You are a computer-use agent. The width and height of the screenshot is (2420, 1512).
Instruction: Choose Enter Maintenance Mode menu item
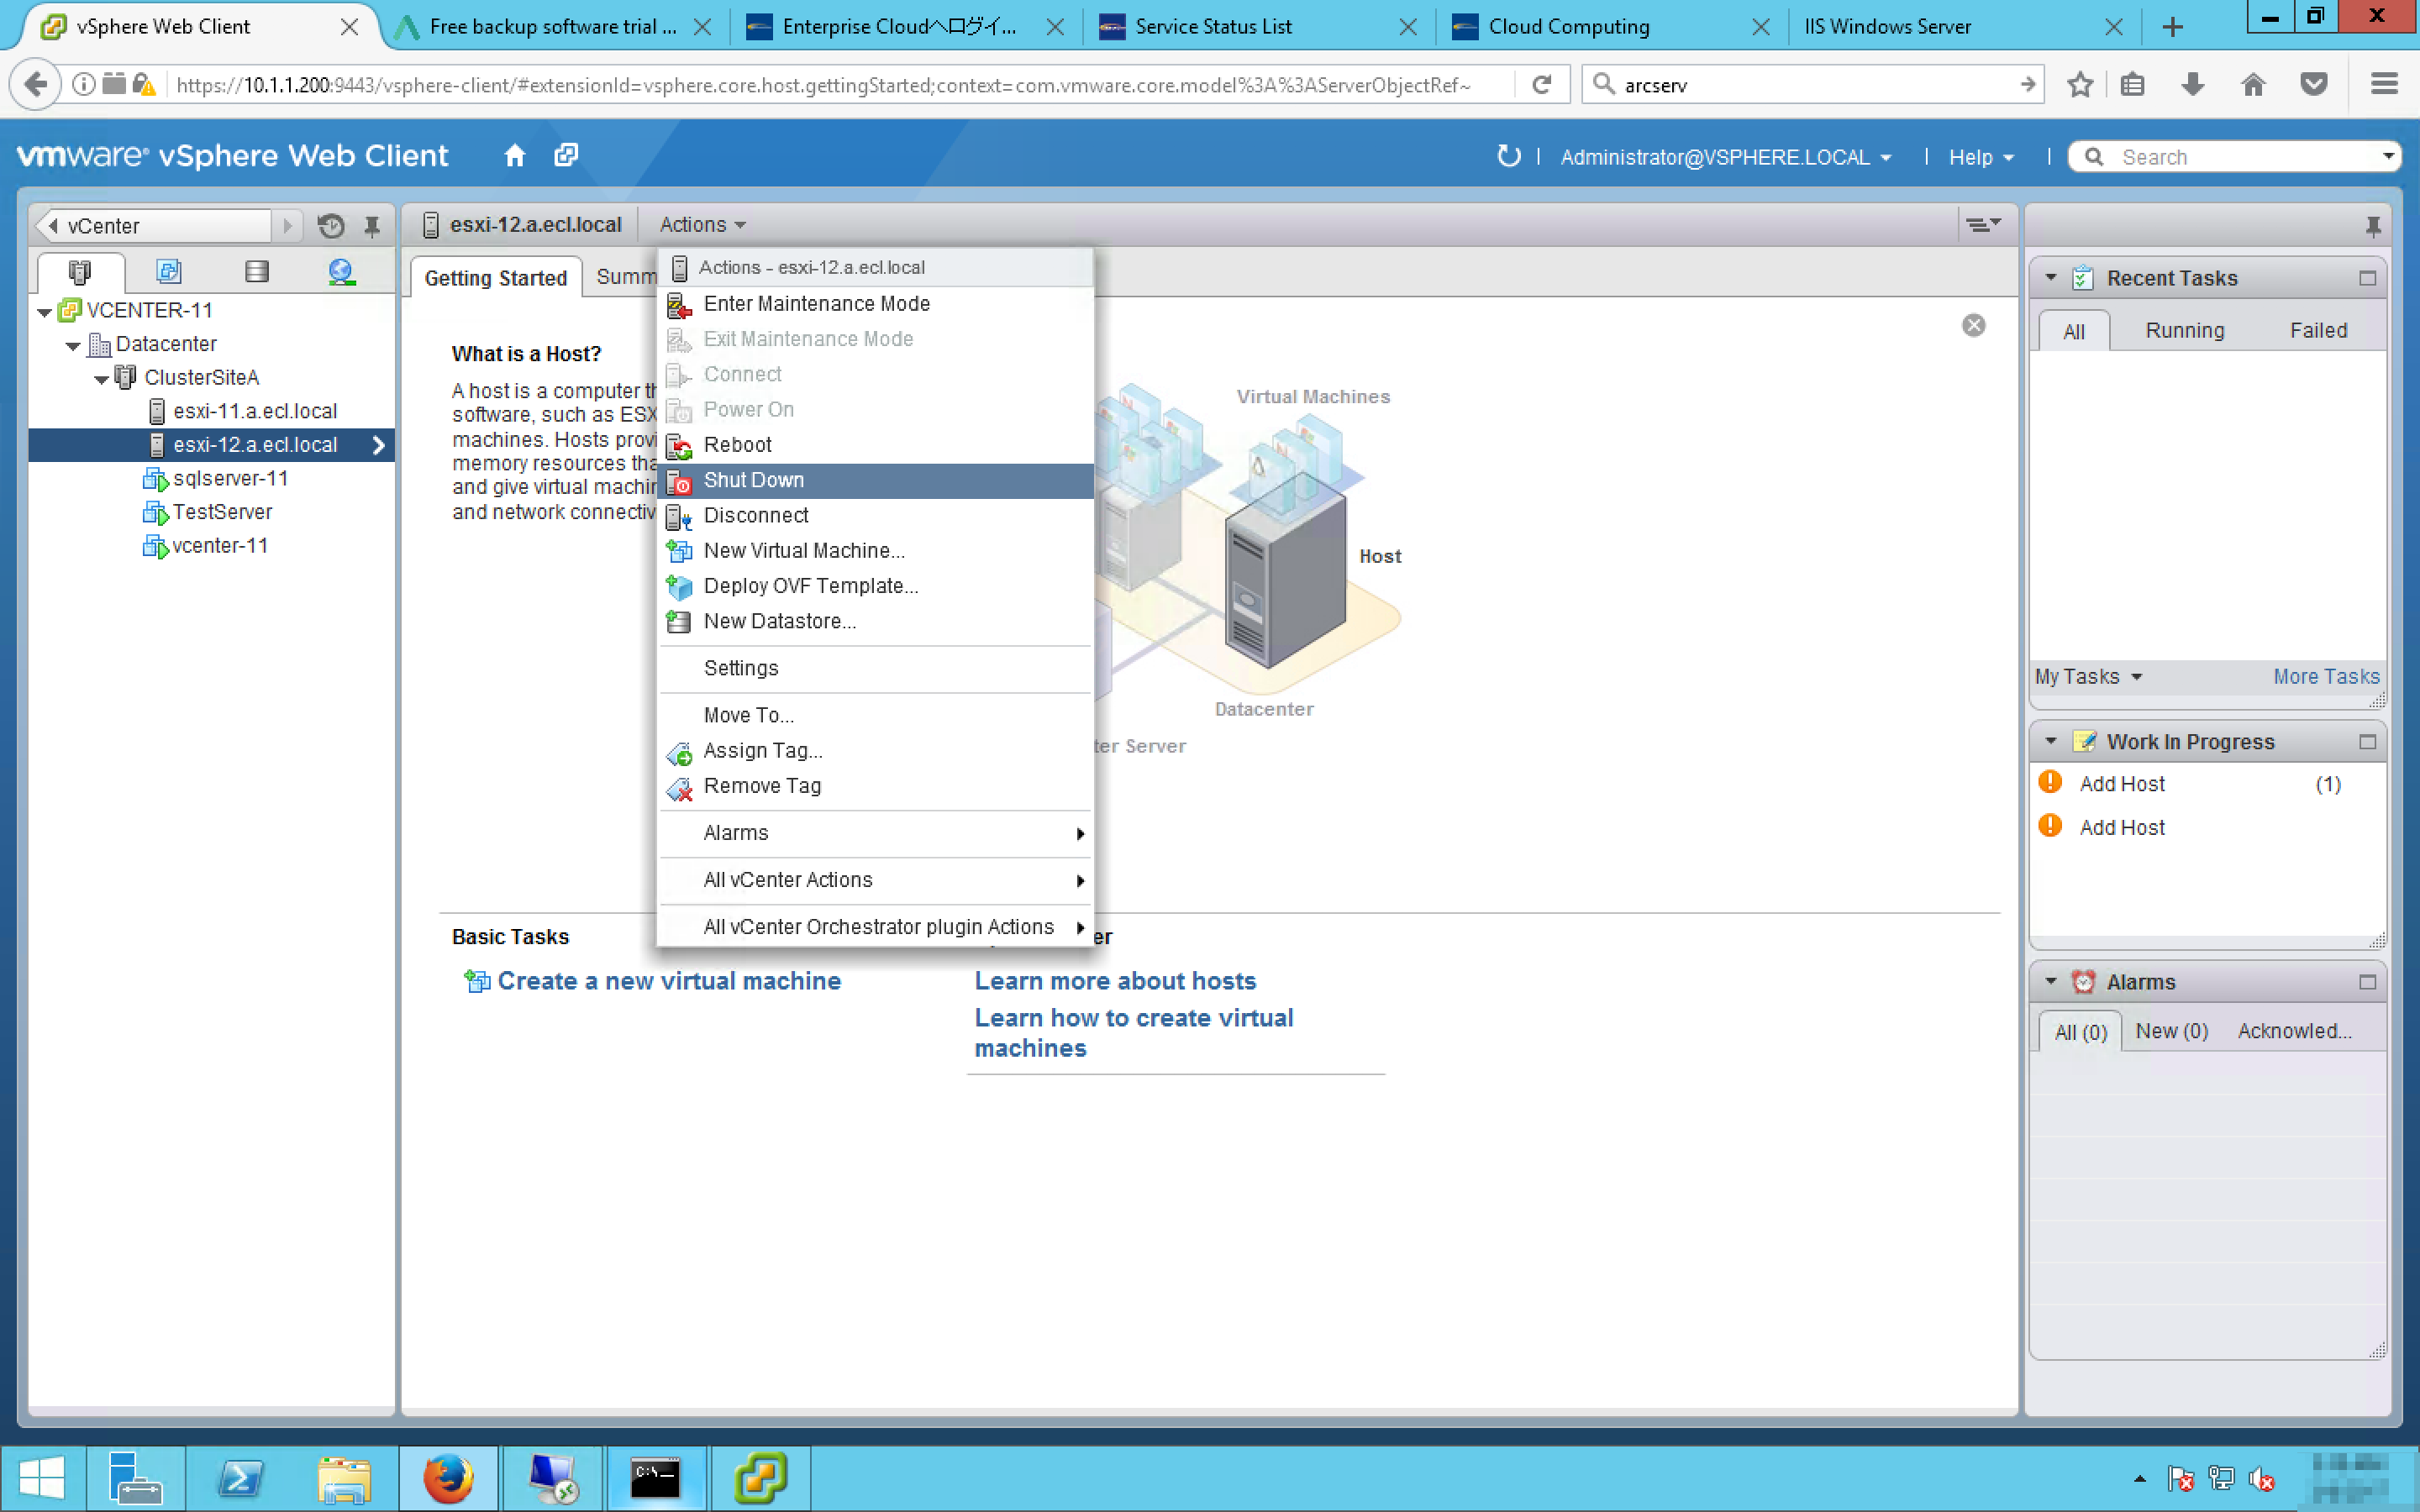pyautogui.click(x=816, y=304)
